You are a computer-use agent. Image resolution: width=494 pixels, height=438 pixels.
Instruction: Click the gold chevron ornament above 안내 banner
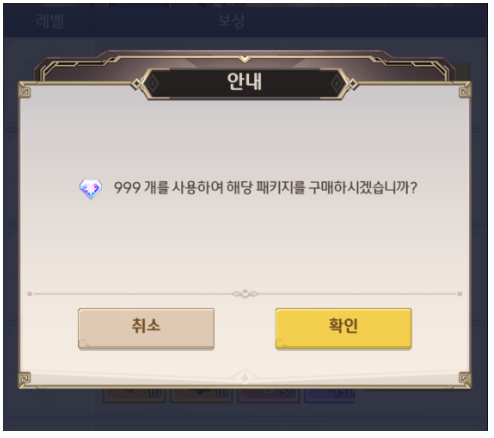[x=245, y=59]
